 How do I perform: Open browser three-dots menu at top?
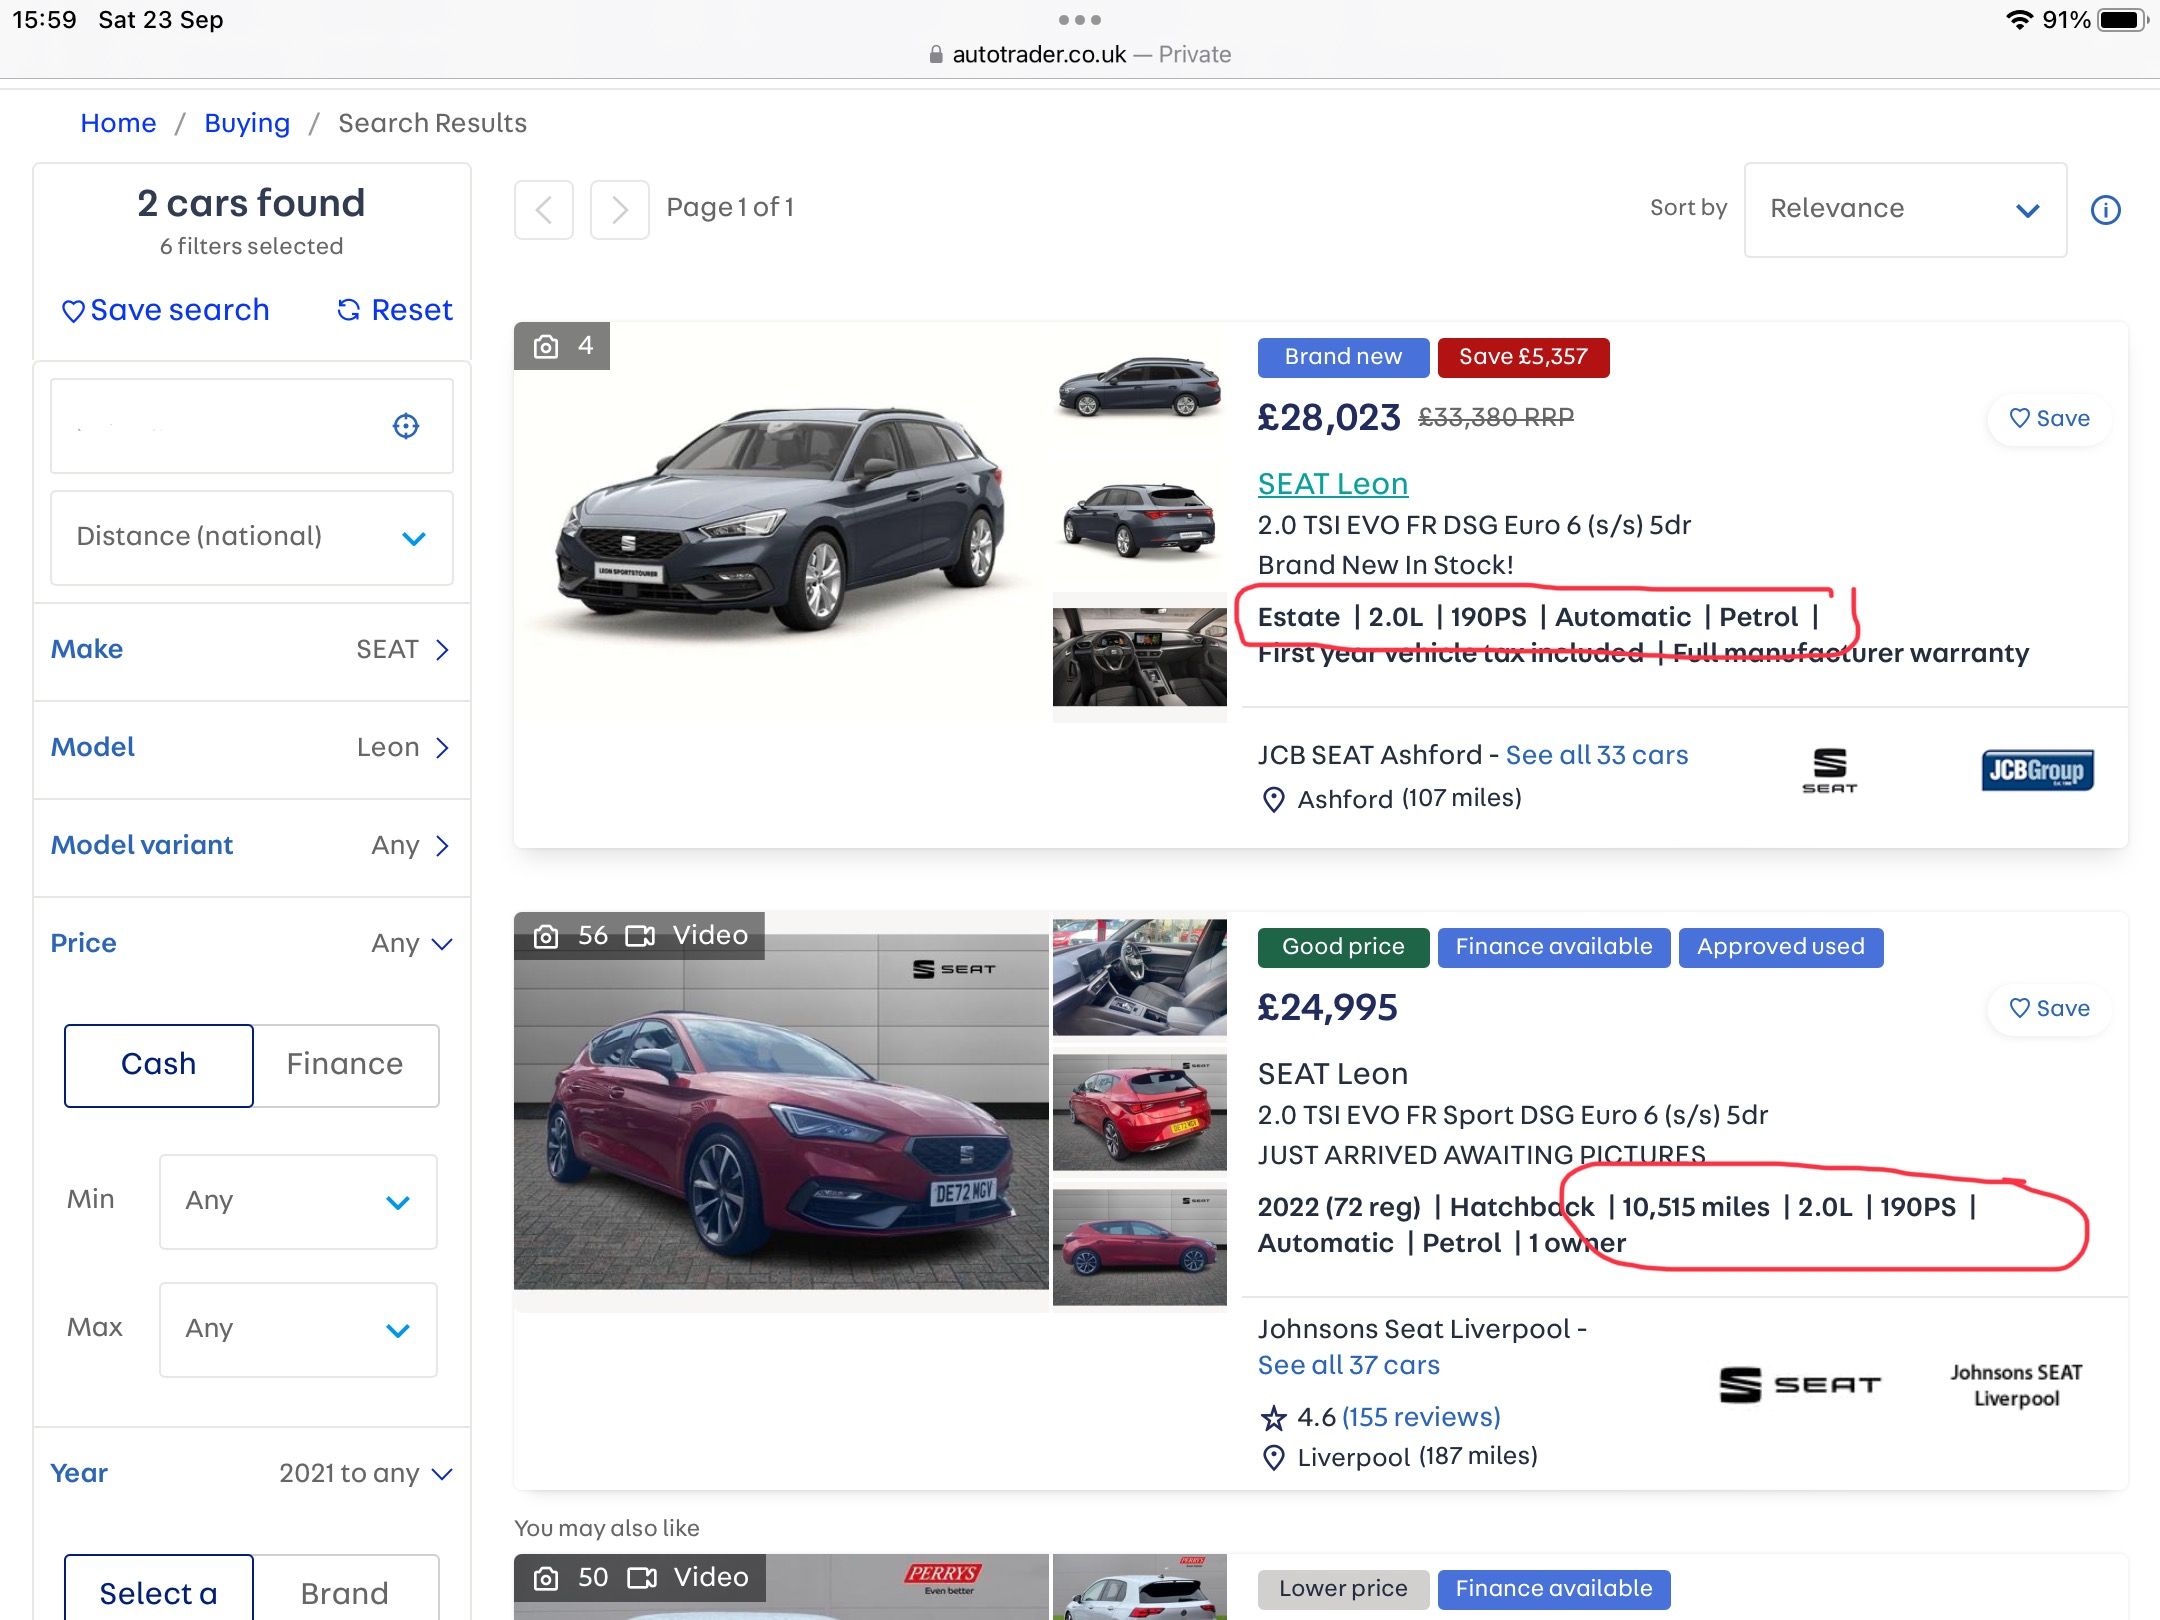tap(1079, 20)
